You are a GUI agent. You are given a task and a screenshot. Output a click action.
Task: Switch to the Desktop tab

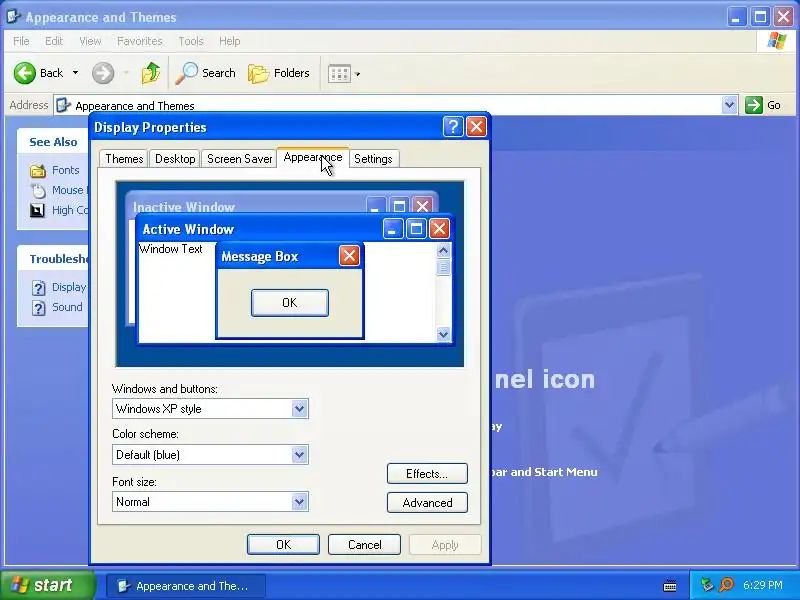[175, 159]
